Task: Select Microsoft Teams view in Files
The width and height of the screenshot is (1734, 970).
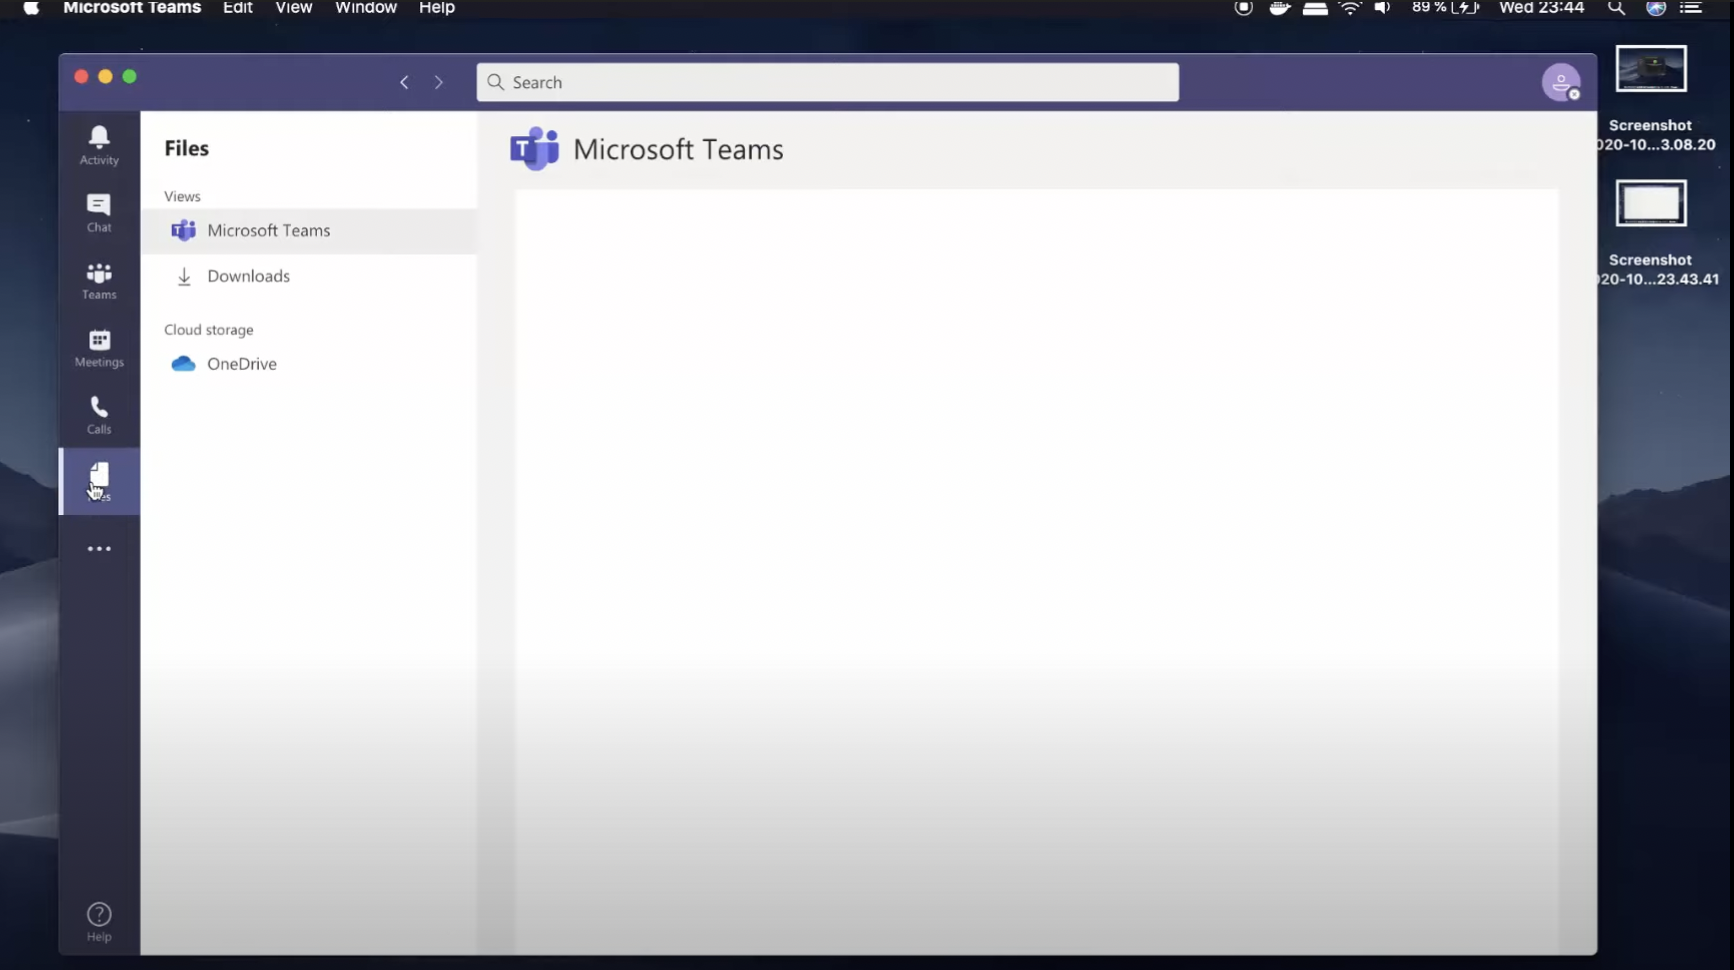Action: 309,230
